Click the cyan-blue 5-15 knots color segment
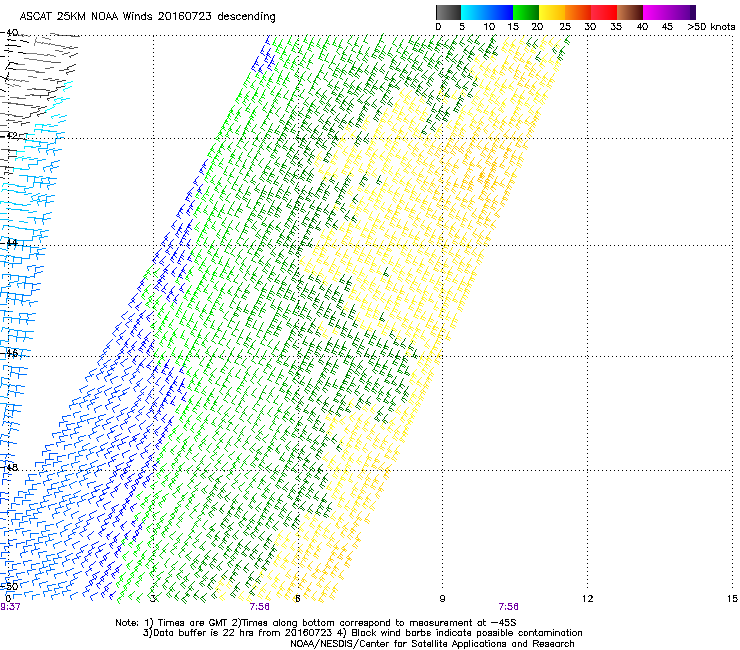The image size is (740, 650). pyautogui.click(x=487, y=12)
